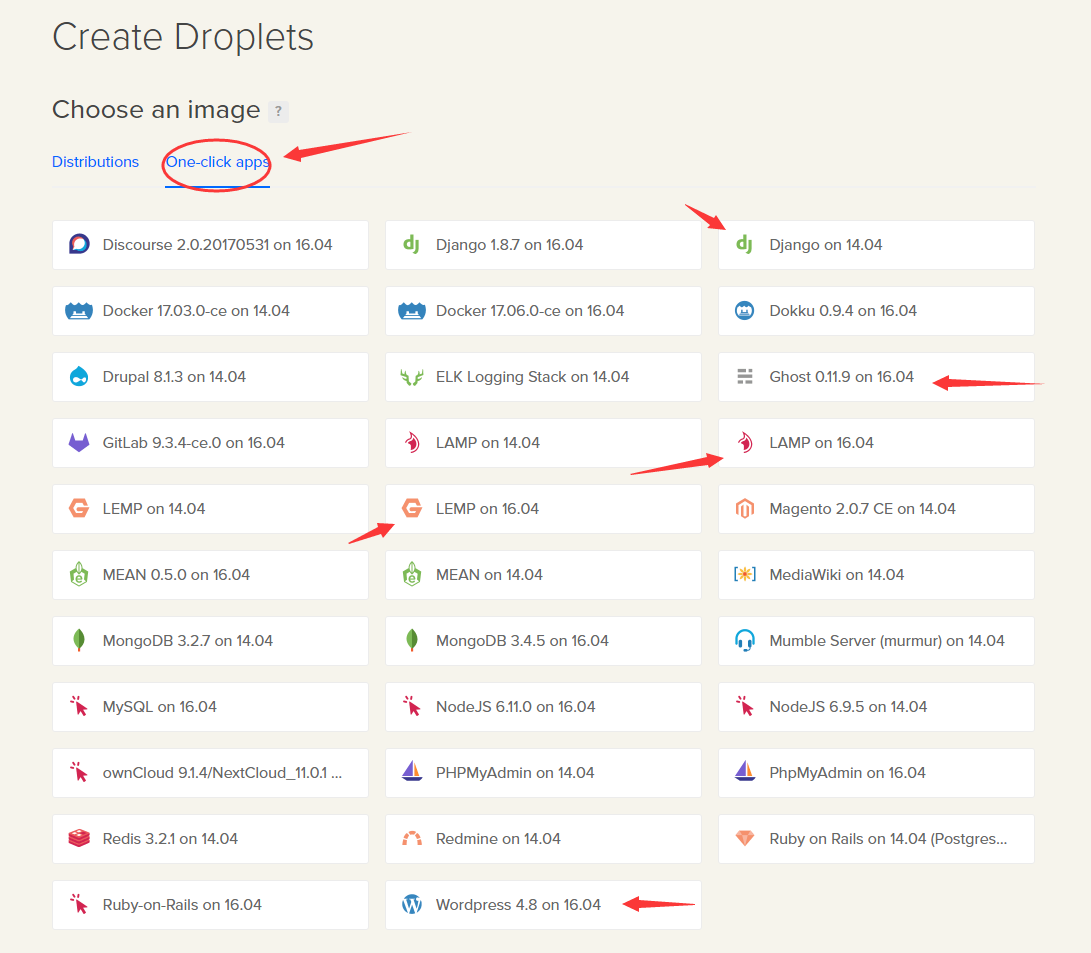Click the MEAN 0.5.0 logo icon
Screen dimensions: 1091x953
pyautogui.click(x=79, y=574)
